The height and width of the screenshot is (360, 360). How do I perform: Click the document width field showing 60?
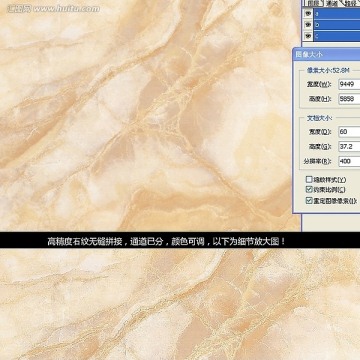(349, 132)
